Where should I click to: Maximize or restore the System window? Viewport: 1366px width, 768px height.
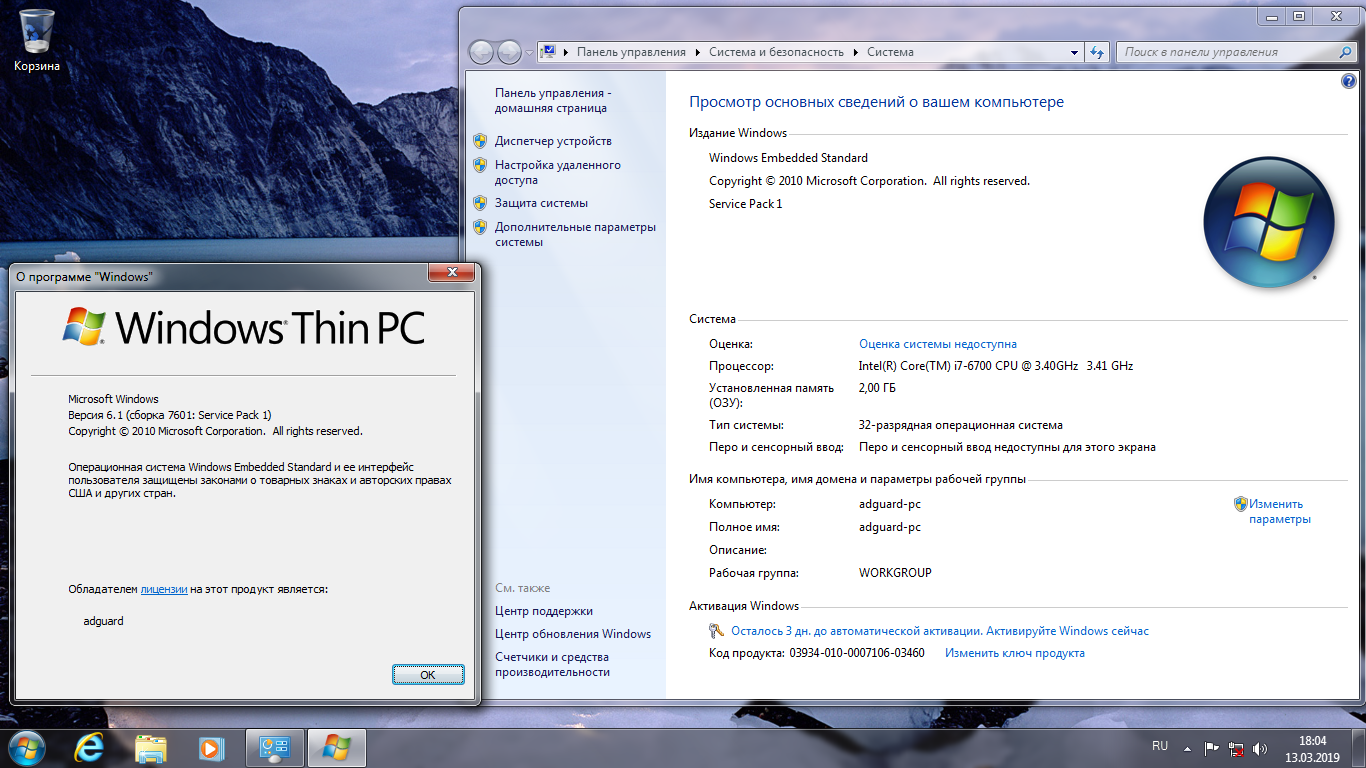(x=1299, y=16)
